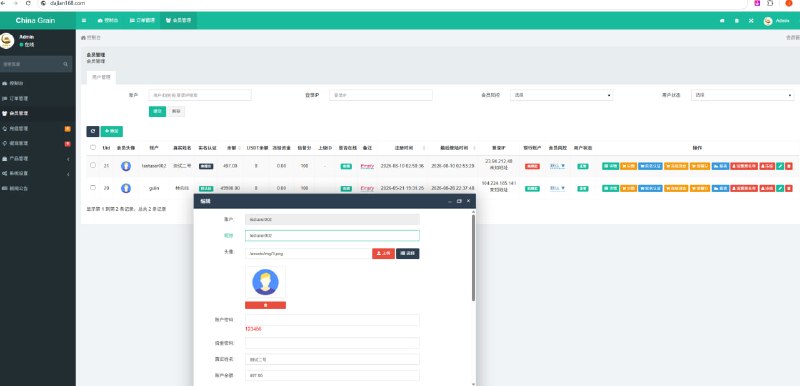
Task: Click the grey reset button beside search
Action: [176, 111]
